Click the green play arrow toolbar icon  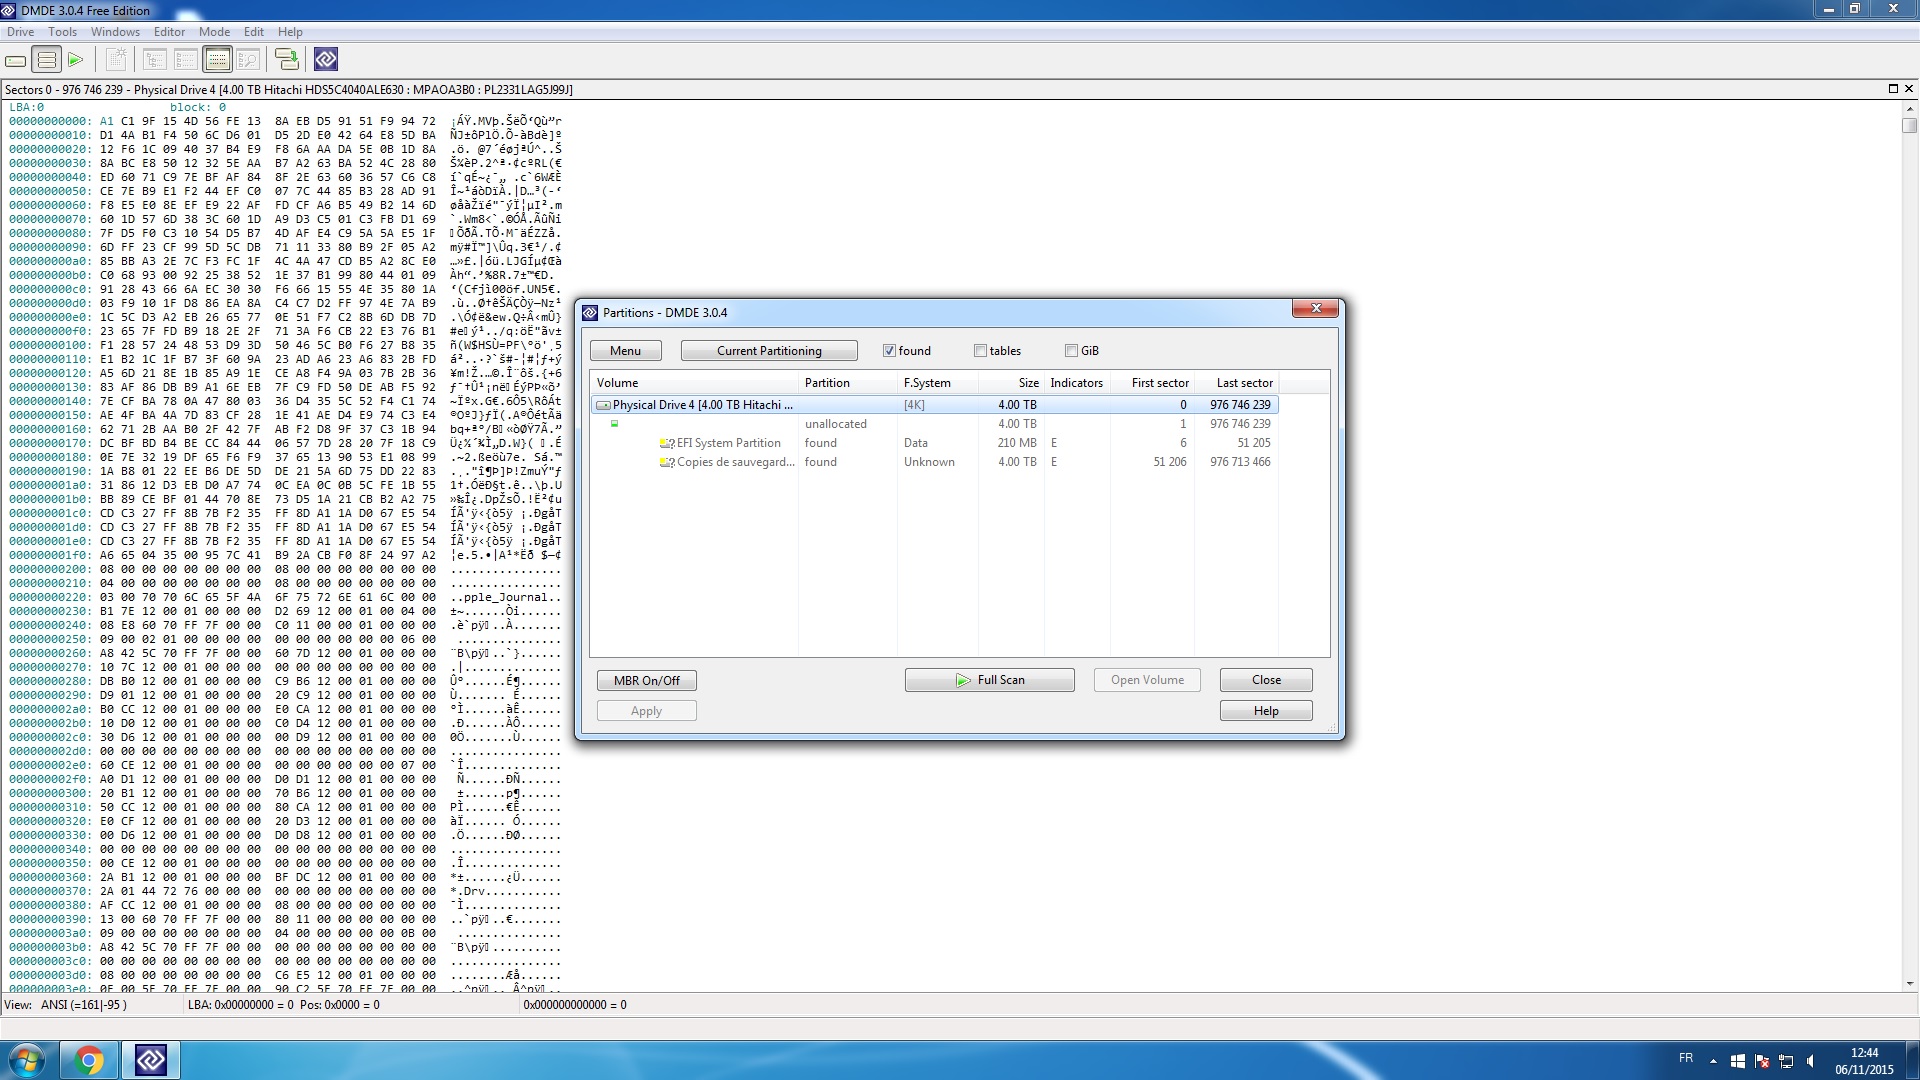click(x=75, y=60)
